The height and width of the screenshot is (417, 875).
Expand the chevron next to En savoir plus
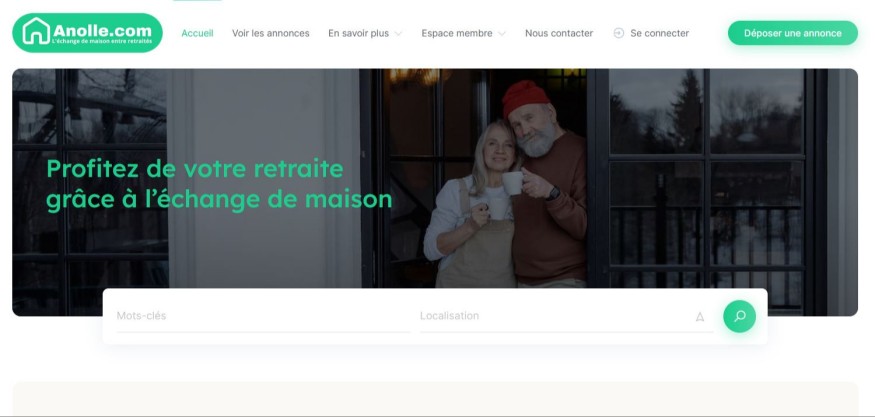398,34
